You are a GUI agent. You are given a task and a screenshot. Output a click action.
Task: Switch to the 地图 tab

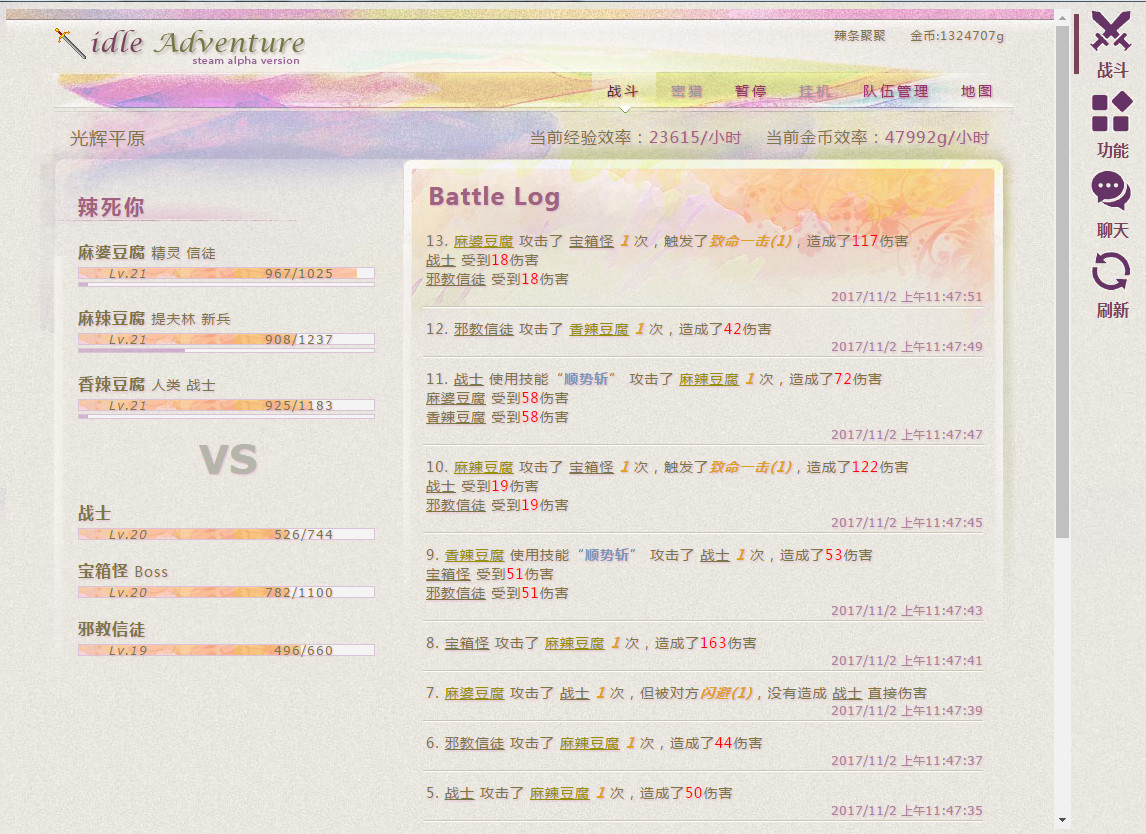point(975,90)
